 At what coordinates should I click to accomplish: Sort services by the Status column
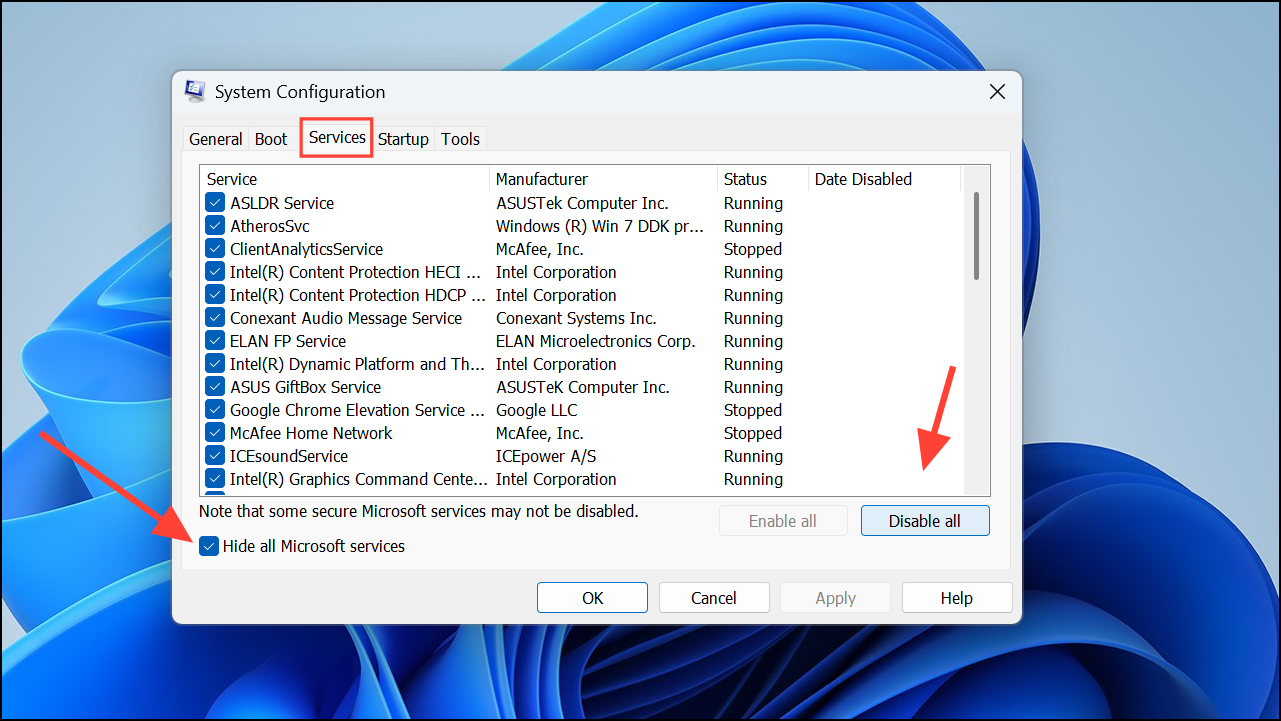[745, 179]
